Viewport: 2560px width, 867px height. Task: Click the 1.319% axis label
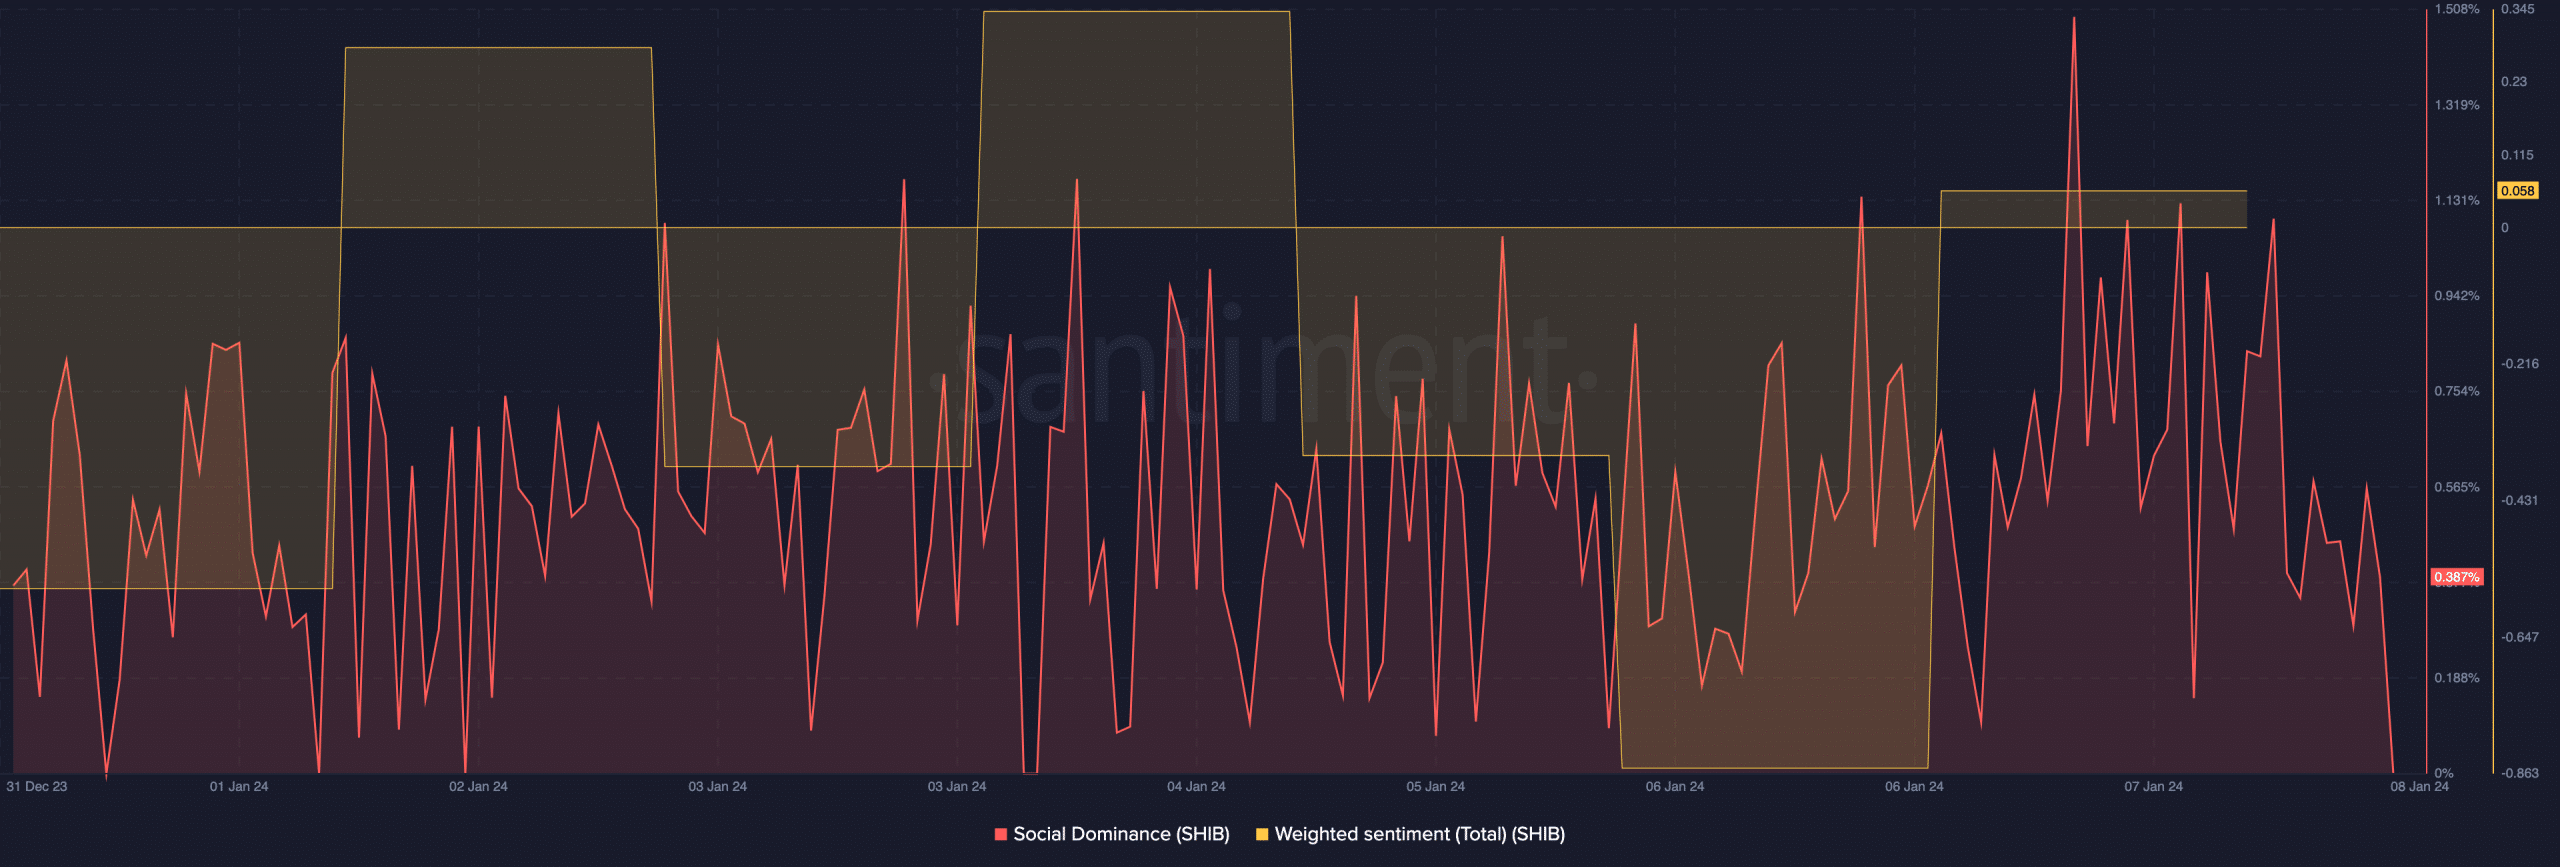point(2457,105)
